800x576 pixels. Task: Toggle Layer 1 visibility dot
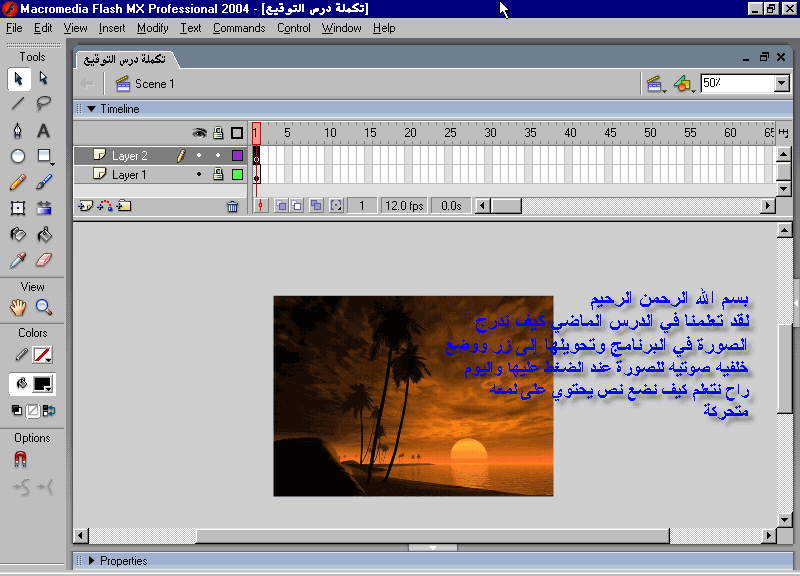click(x=199, y=174)
